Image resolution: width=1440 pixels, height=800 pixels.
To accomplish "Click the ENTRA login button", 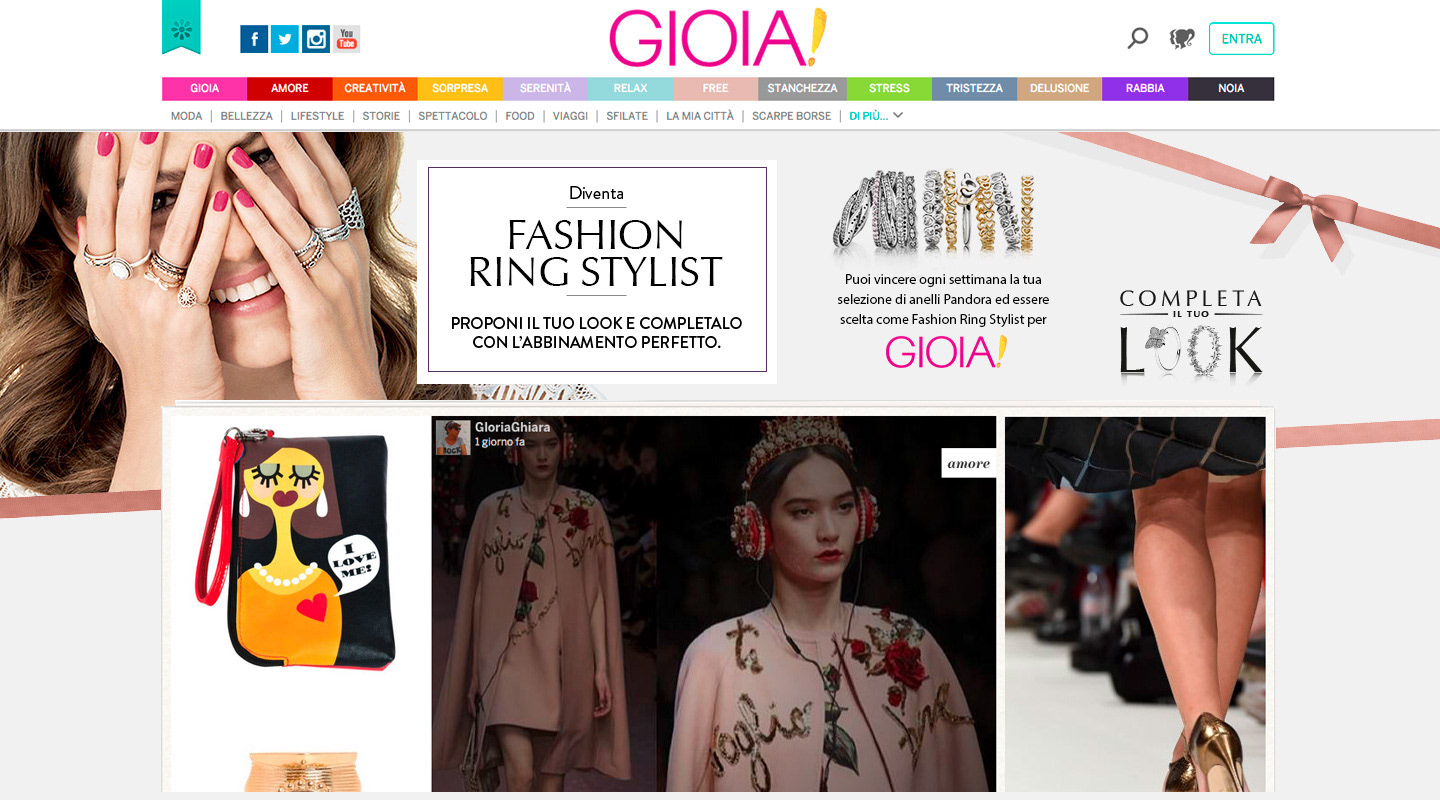I will [x=1241, y=39].
